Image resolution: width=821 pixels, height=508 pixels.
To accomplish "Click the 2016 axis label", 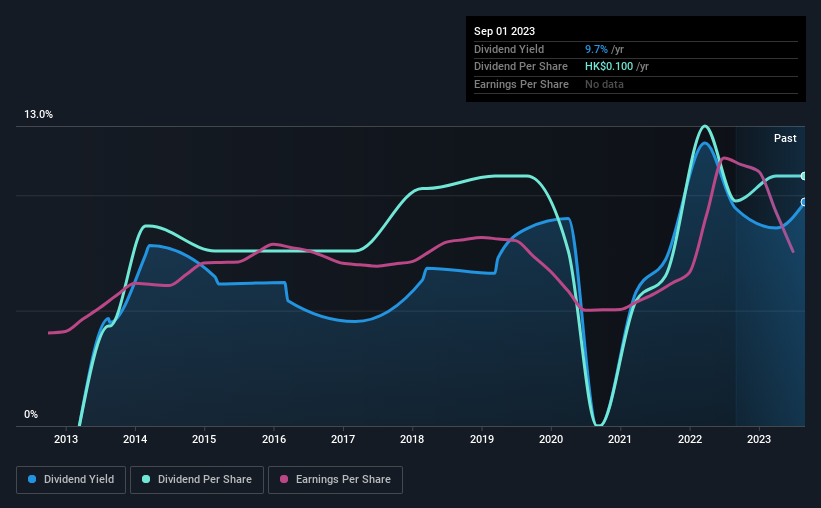I will 274,439.
